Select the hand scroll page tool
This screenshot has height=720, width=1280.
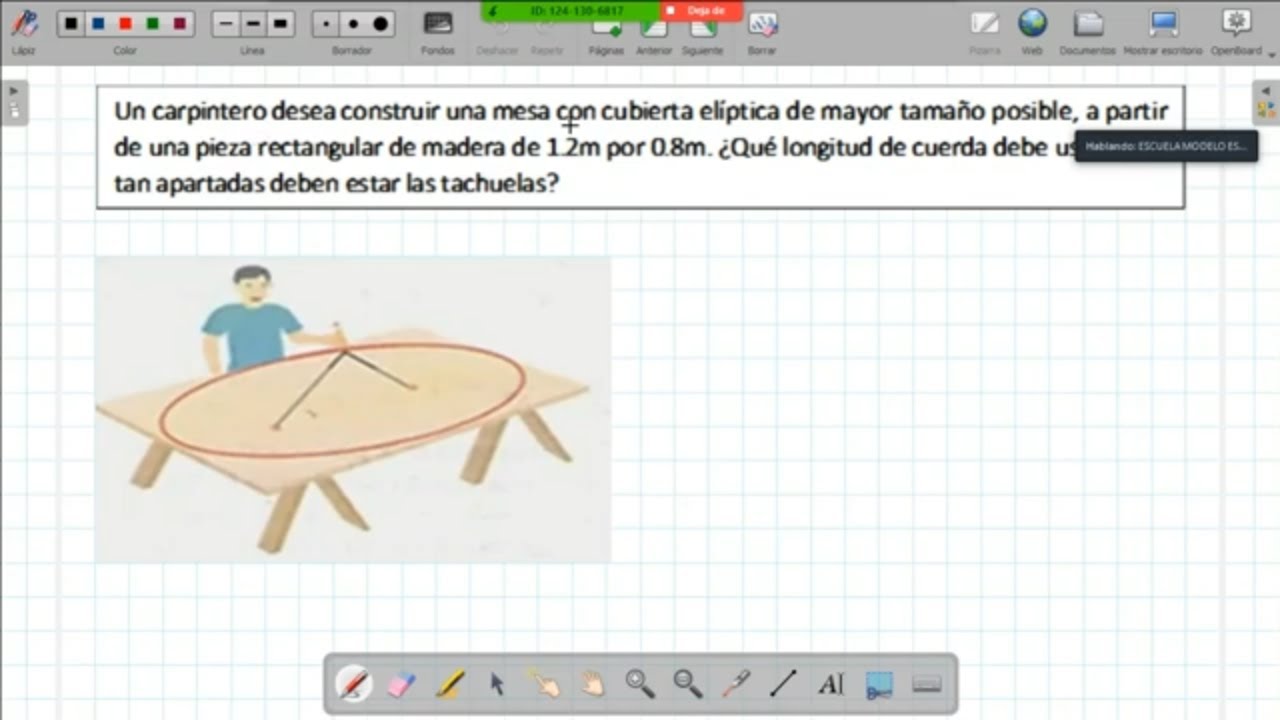593,684
